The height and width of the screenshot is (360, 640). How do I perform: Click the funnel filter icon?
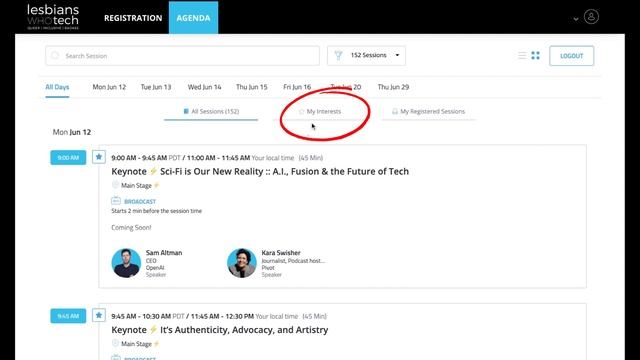coord(338,56)
